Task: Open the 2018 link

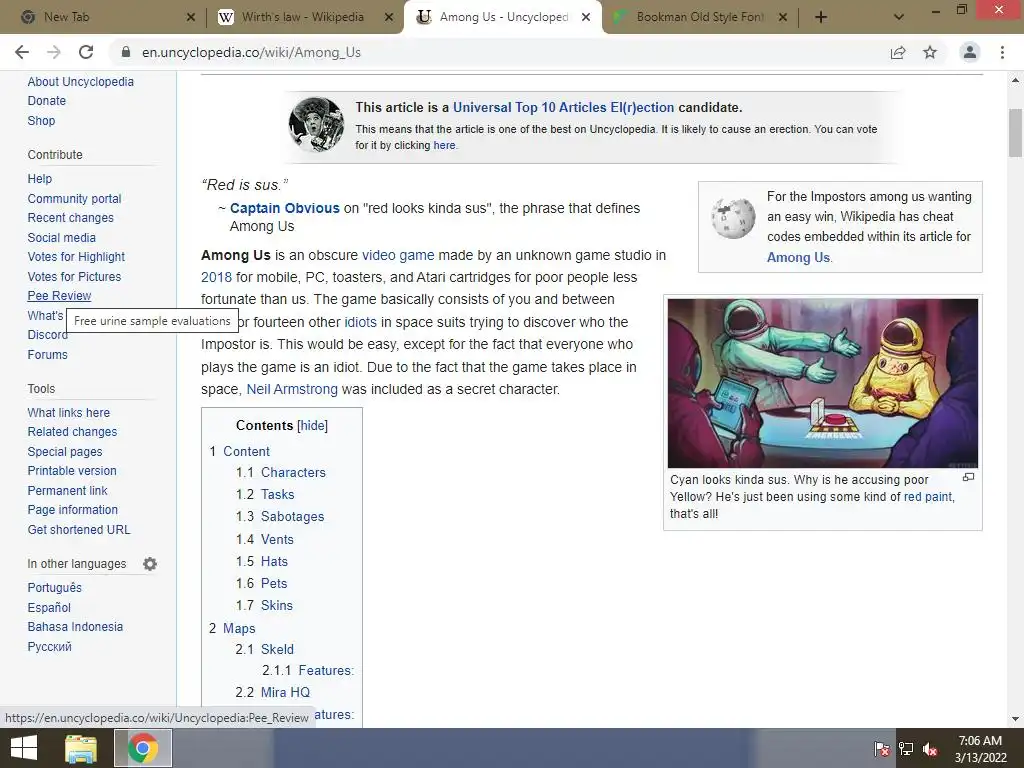Action: tap(216, 278)
